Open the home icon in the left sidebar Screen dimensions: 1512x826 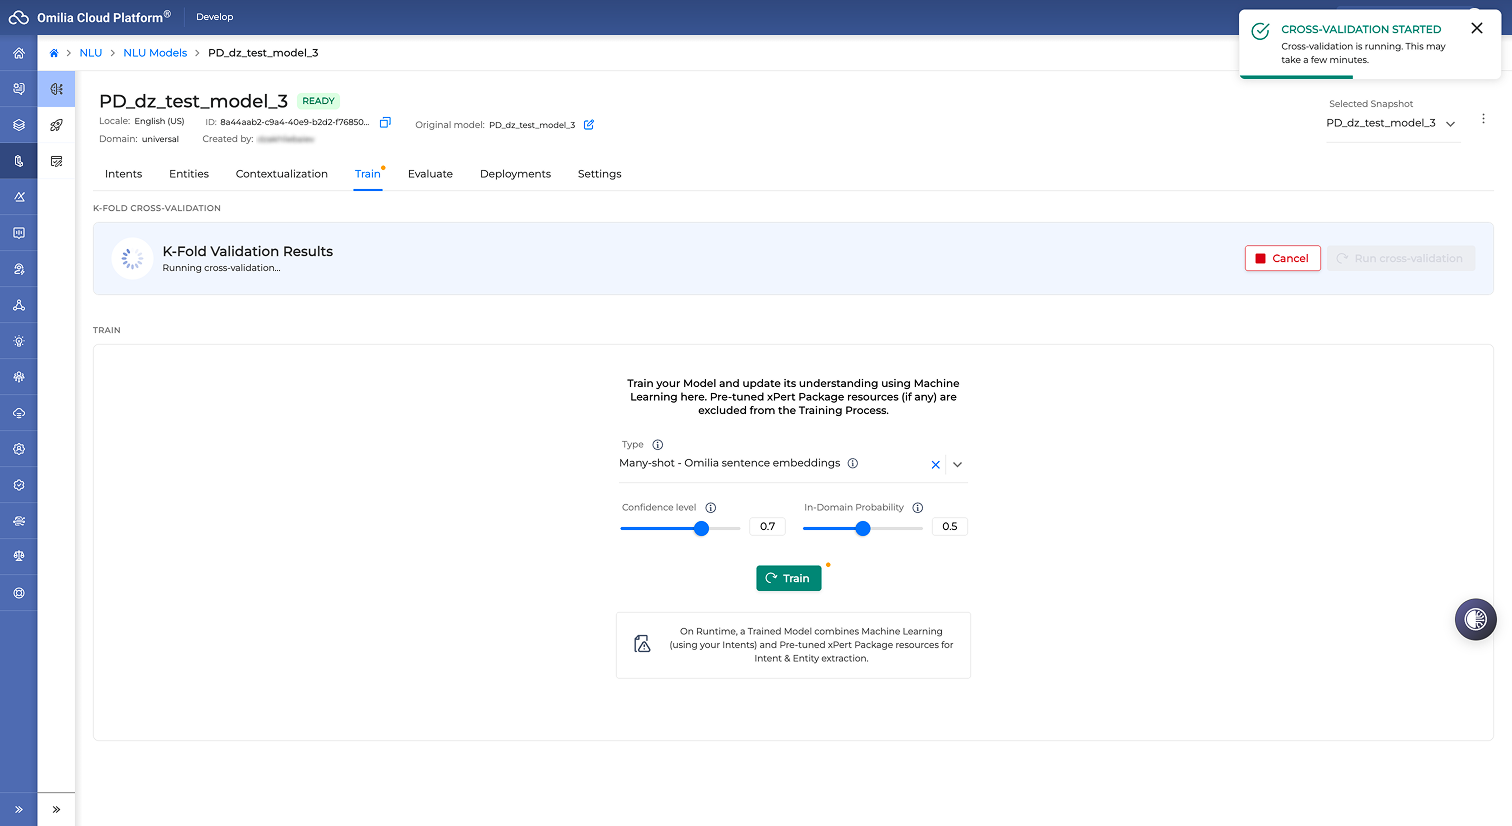18,53
